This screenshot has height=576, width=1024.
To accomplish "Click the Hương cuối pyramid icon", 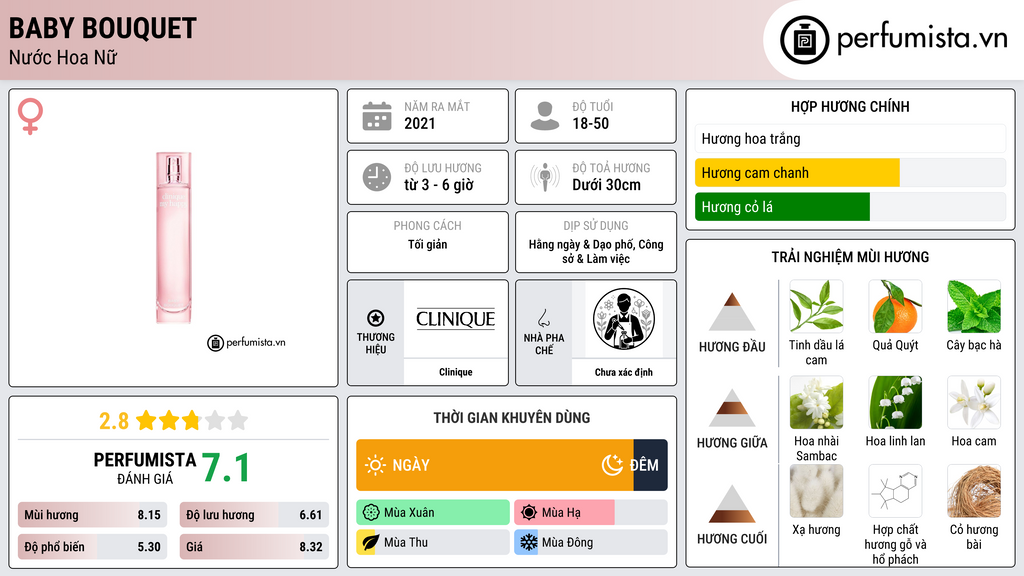I will point(732,504).
